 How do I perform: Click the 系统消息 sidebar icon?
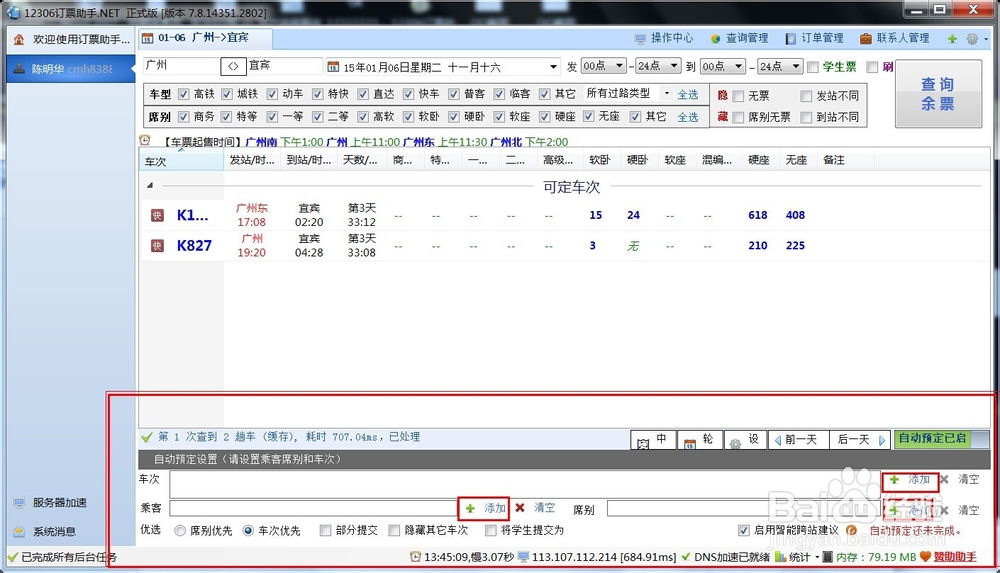[x=19, y=532]
